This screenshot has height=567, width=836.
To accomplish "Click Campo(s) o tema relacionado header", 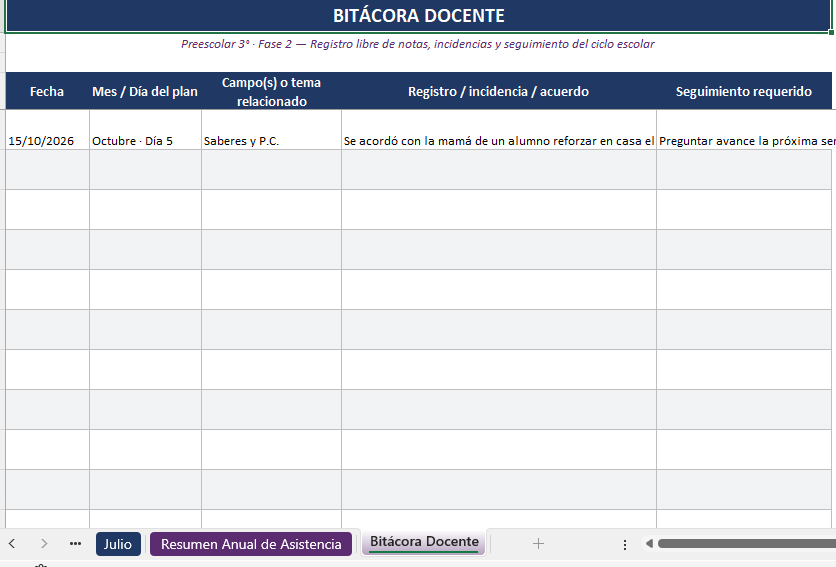I will [x=271, y=91].
